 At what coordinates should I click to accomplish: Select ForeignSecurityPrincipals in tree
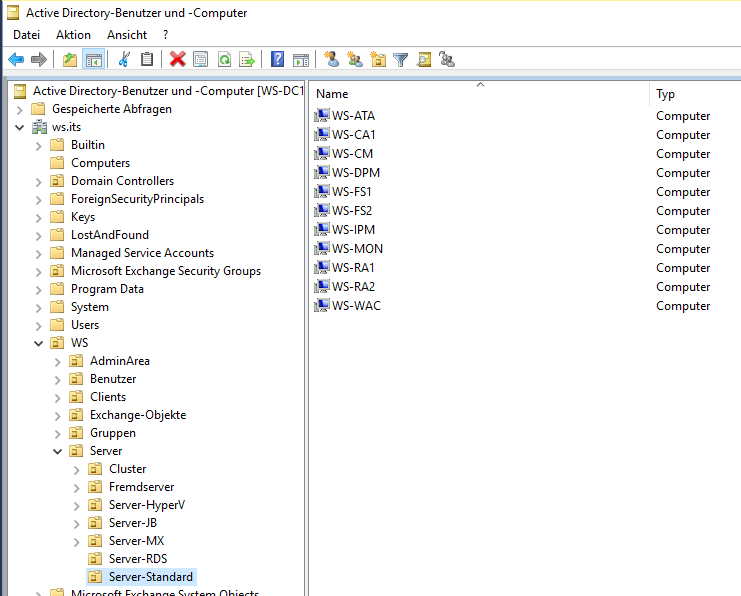point(137,199)
